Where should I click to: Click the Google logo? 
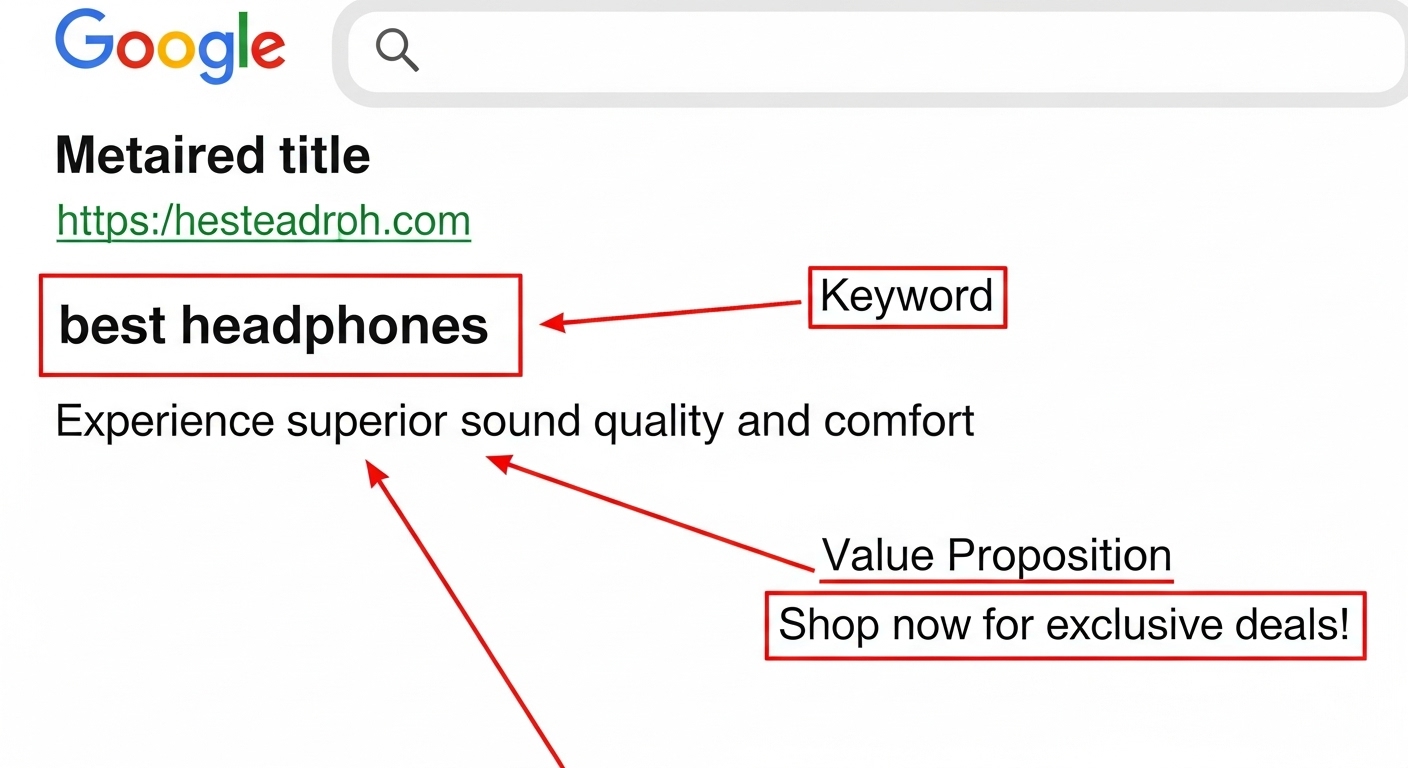170,47
